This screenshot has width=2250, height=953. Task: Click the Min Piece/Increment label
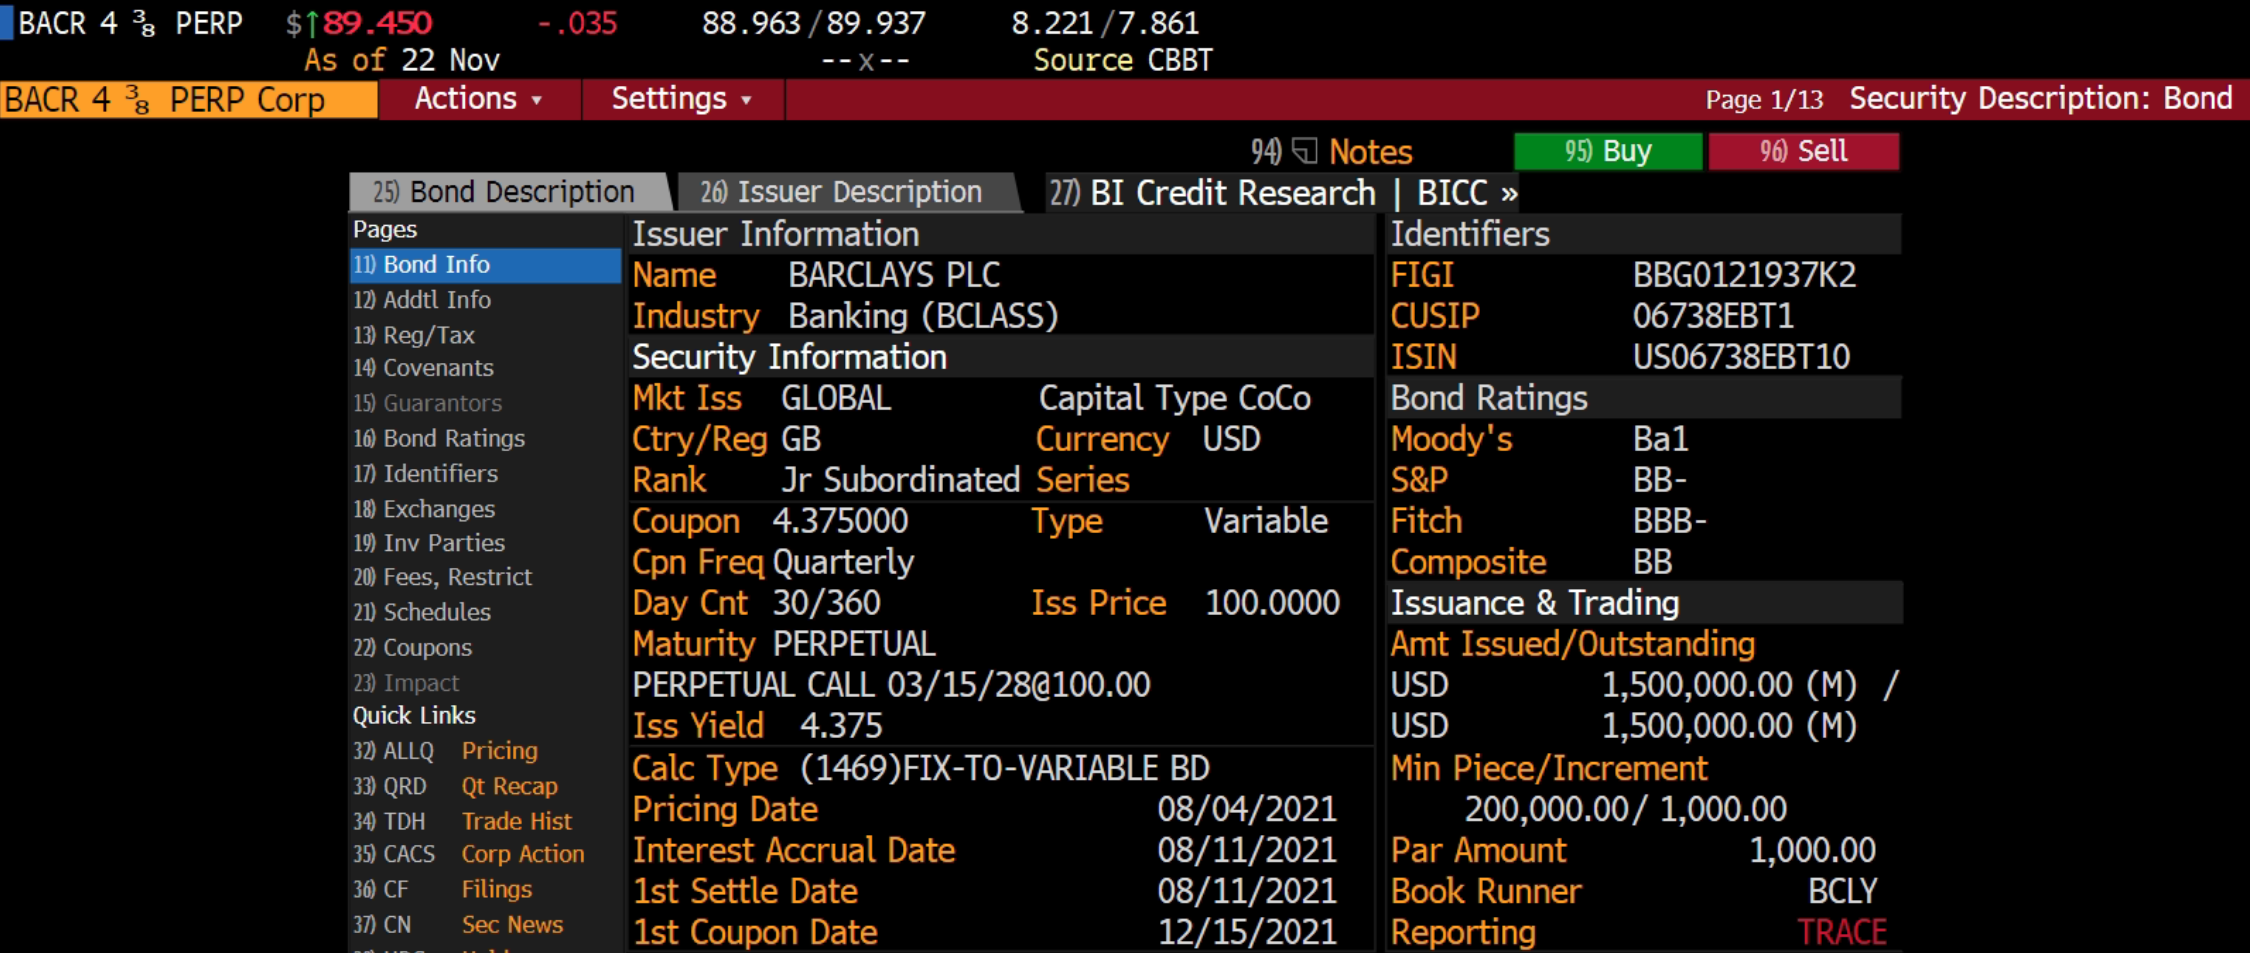(x=1549, y=768)
